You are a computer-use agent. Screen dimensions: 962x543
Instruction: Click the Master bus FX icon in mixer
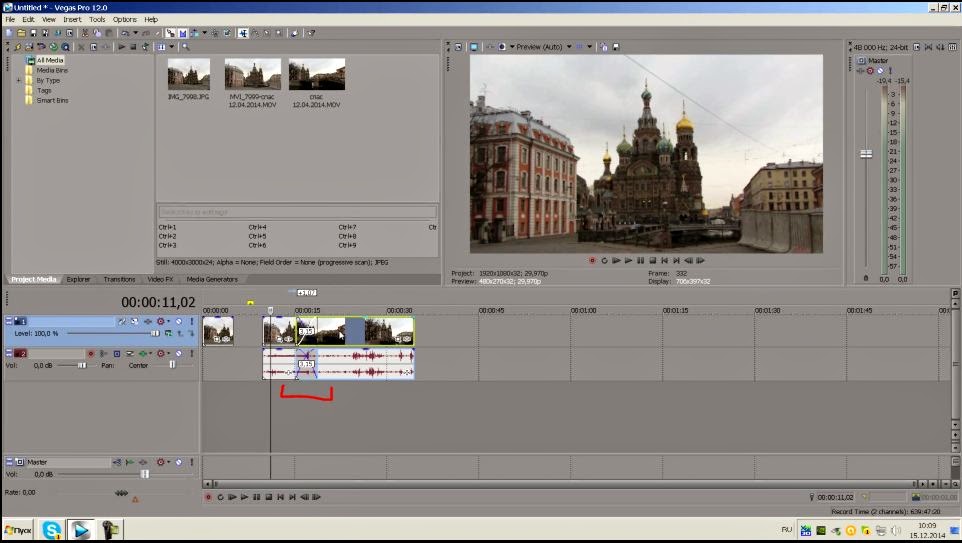[x=860, y=71]
